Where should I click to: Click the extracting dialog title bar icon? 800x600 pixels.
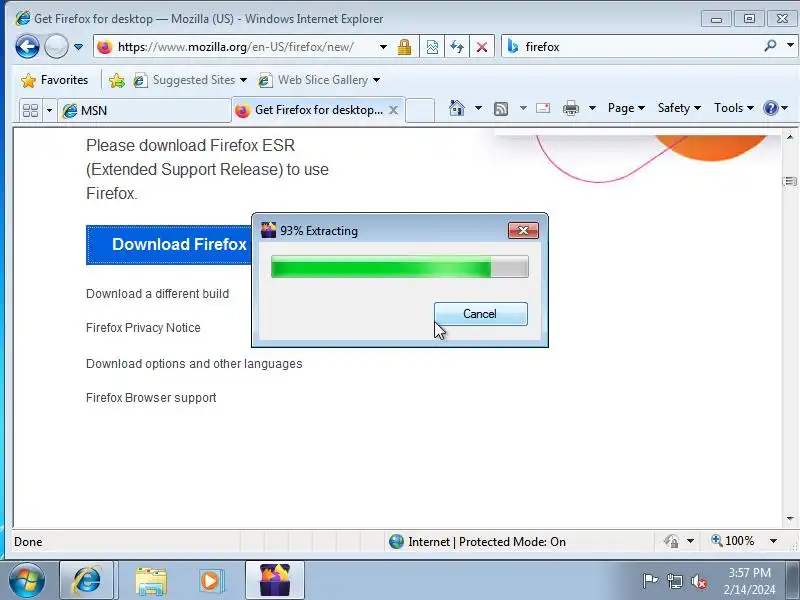268,231
